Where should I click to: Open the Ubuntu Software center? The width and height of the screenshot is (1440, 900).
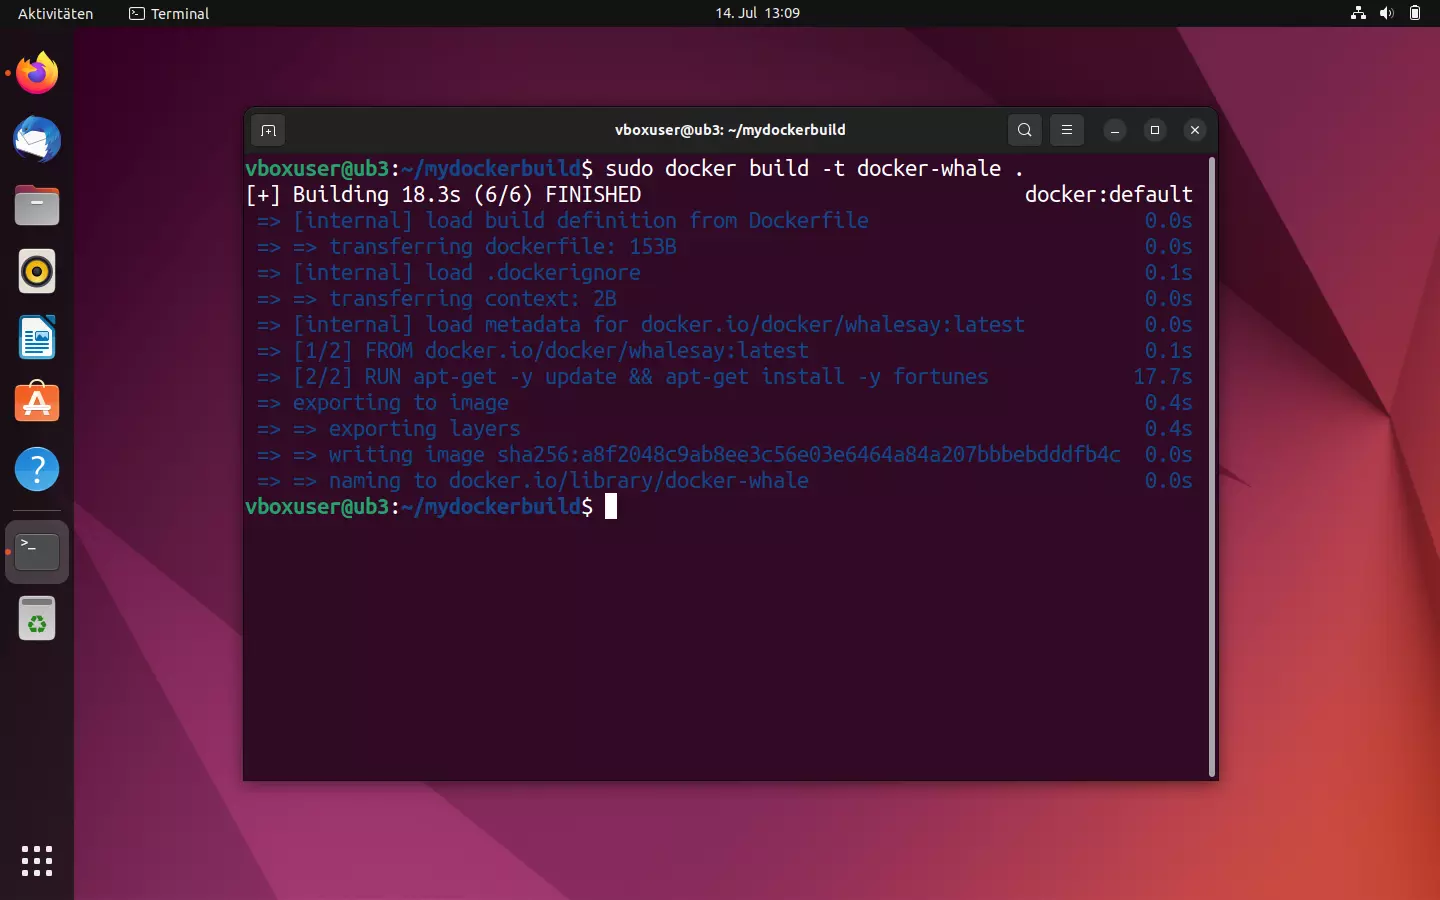coord(36,402)
